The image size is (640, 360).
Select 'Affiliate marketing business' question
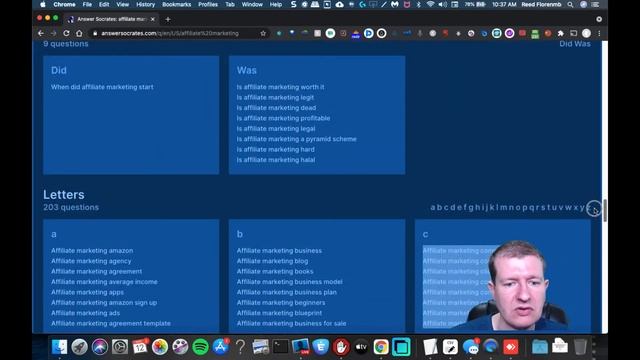279,251
